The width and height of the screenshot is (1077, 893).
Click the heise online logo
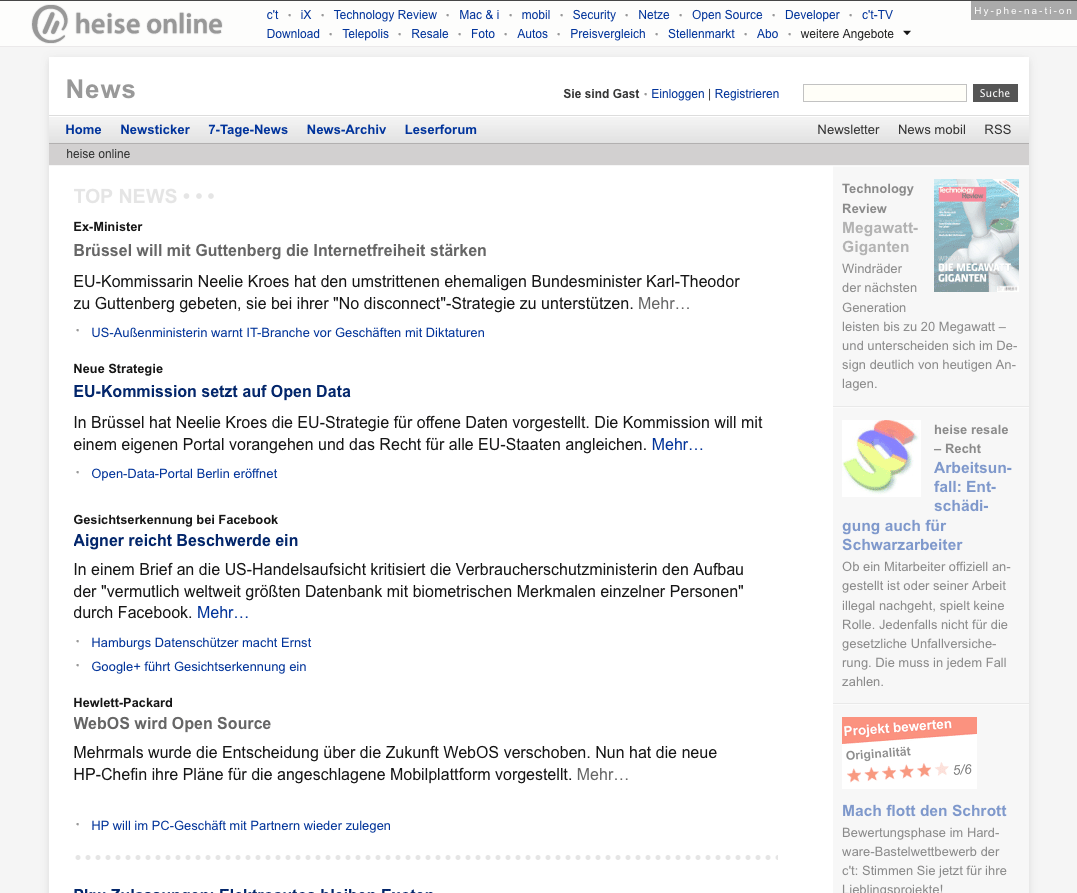click(125, 23)
